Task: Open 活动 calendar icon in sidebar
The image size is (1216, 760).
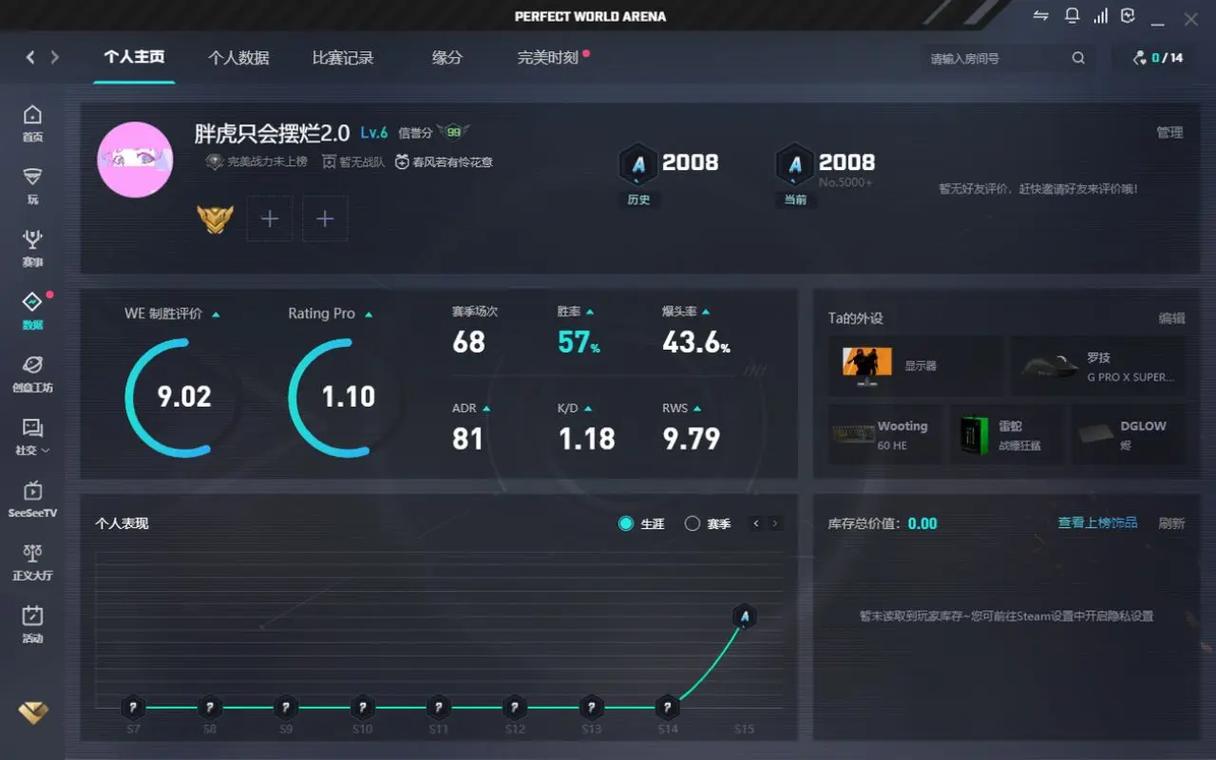Action: pos(32,624)
